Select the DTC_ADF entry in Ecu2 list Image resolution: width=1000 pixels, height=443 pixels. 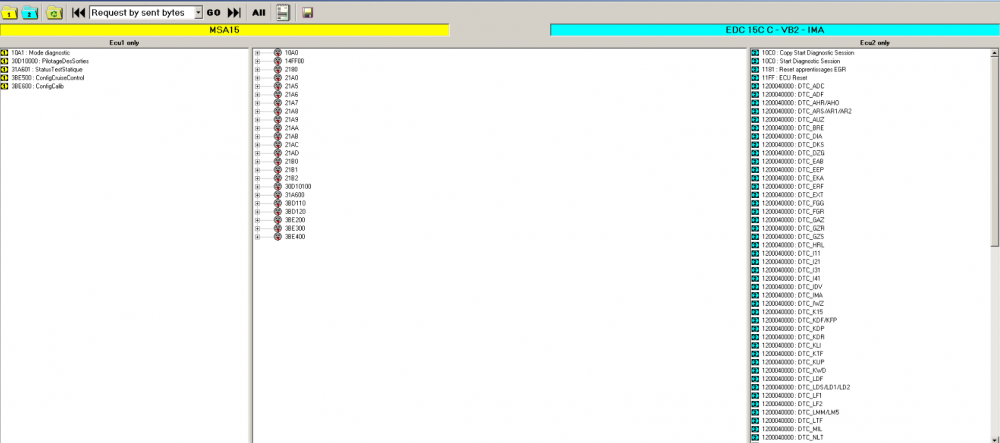point(793,94)
